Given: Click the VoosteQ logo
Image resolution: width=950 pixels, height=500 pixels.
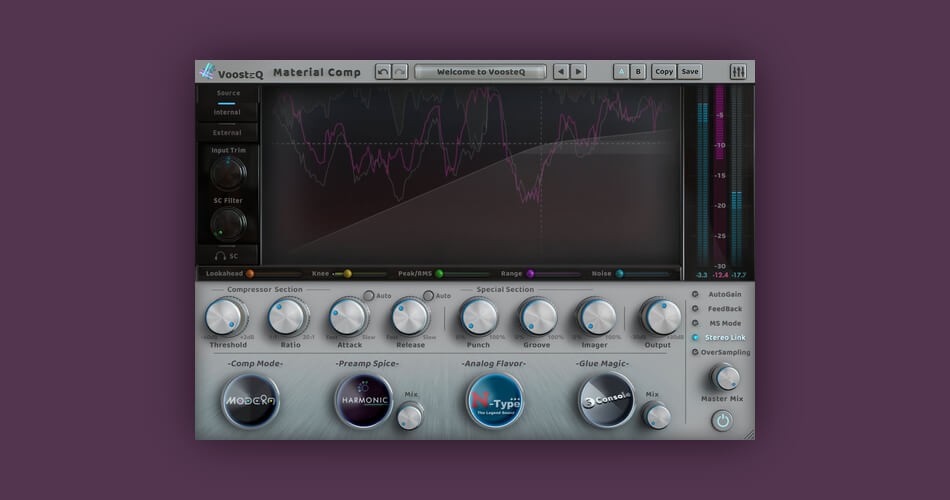Looking at the screenshot, I should tap(232, 72).
